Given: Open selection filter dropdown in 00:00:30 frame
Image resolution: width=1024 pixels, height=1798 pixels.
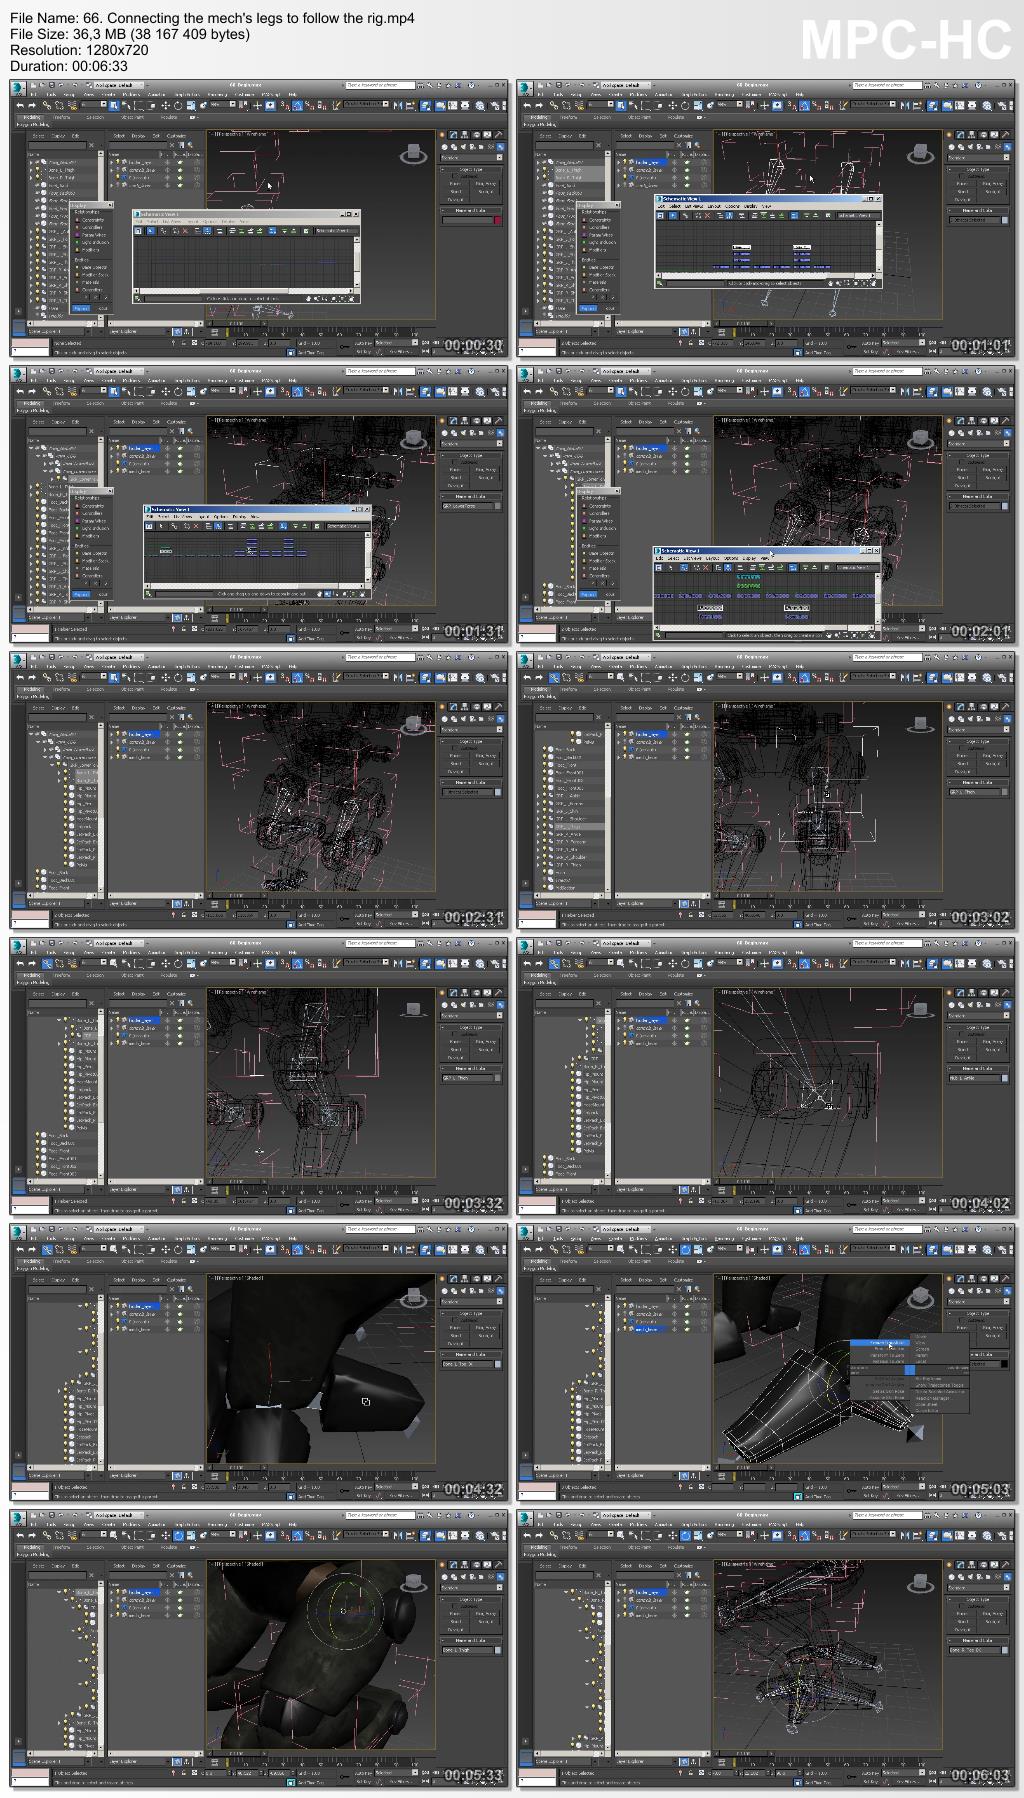Looking at the screenshot, I should [94, 104].
